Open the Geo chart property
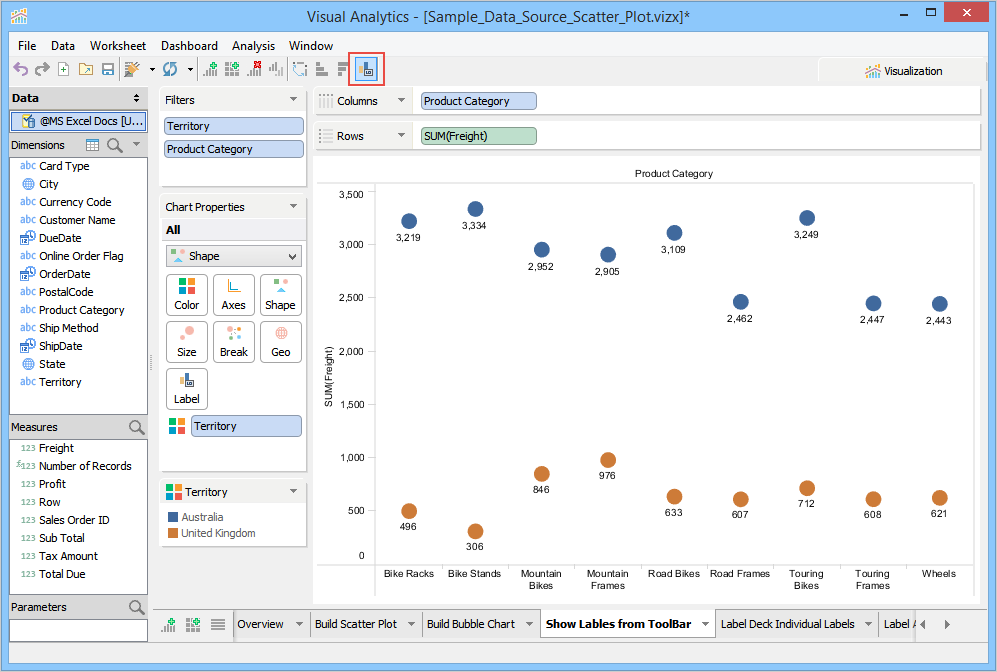This screenshot has height=672, width=997. (x=281, y=342)
